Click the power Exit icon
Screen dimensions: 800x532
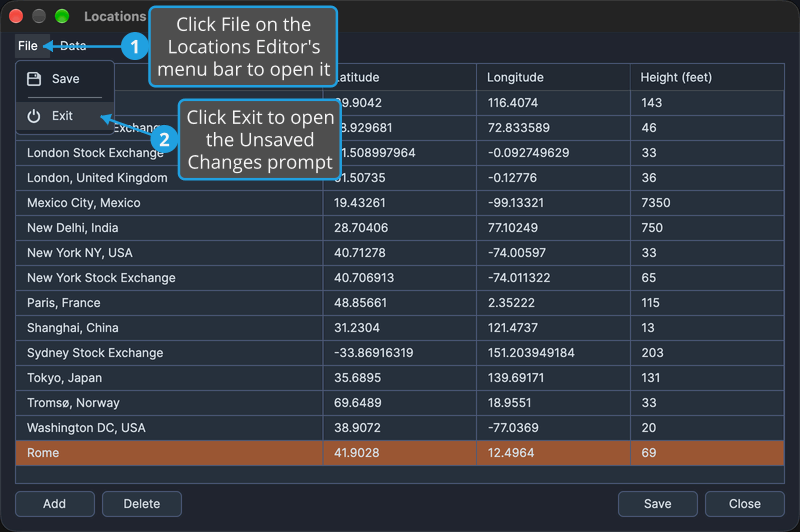(34, 116)
